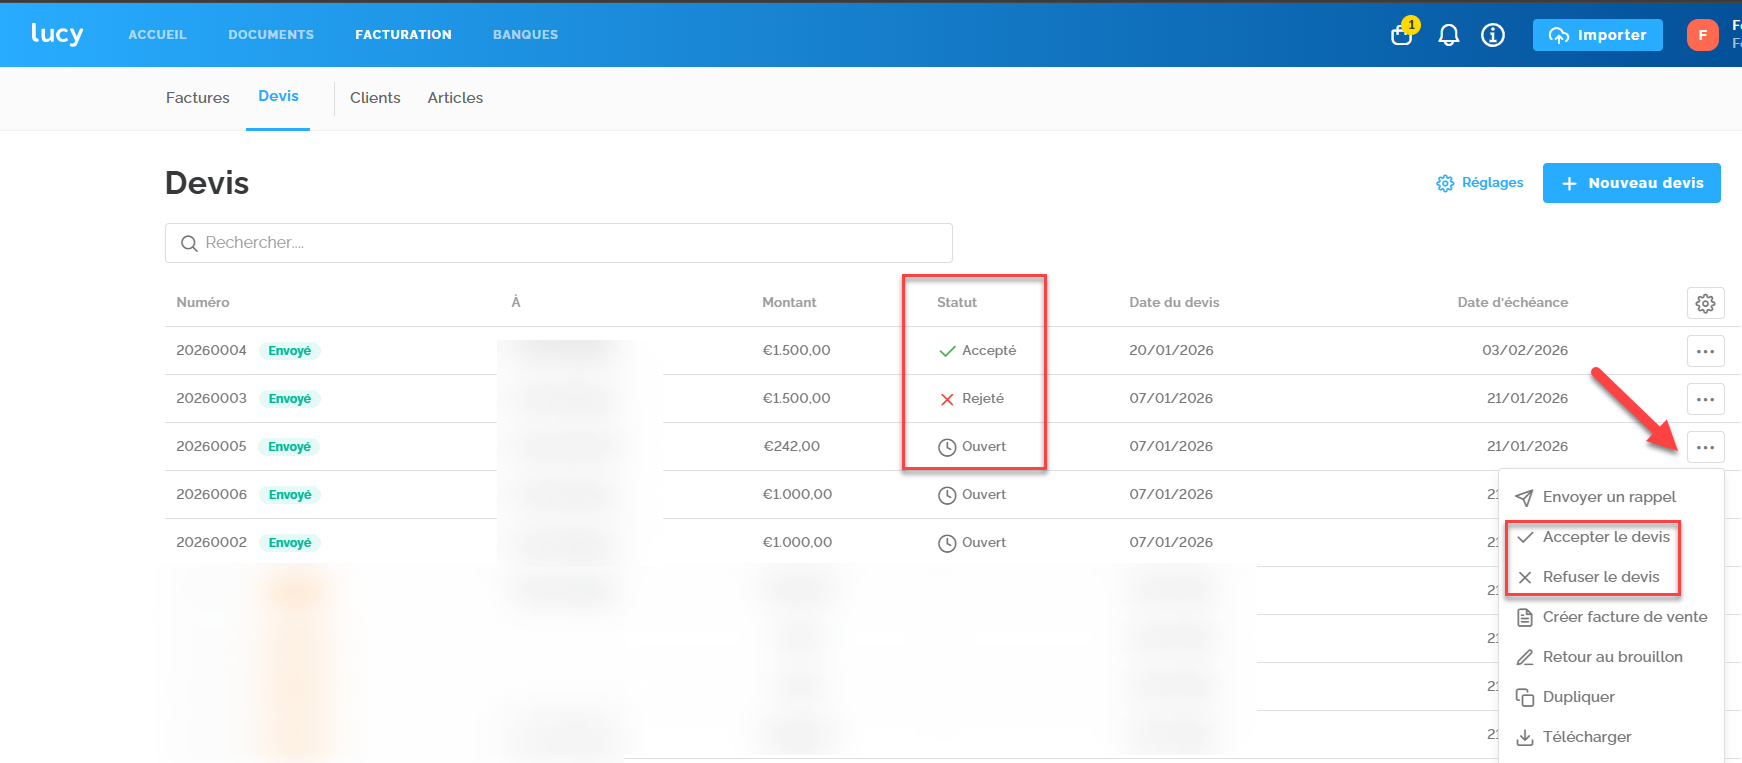Screen dimensions: 1742x763
Task: Switch to the Devis tab
Action: tap(278, 96)
